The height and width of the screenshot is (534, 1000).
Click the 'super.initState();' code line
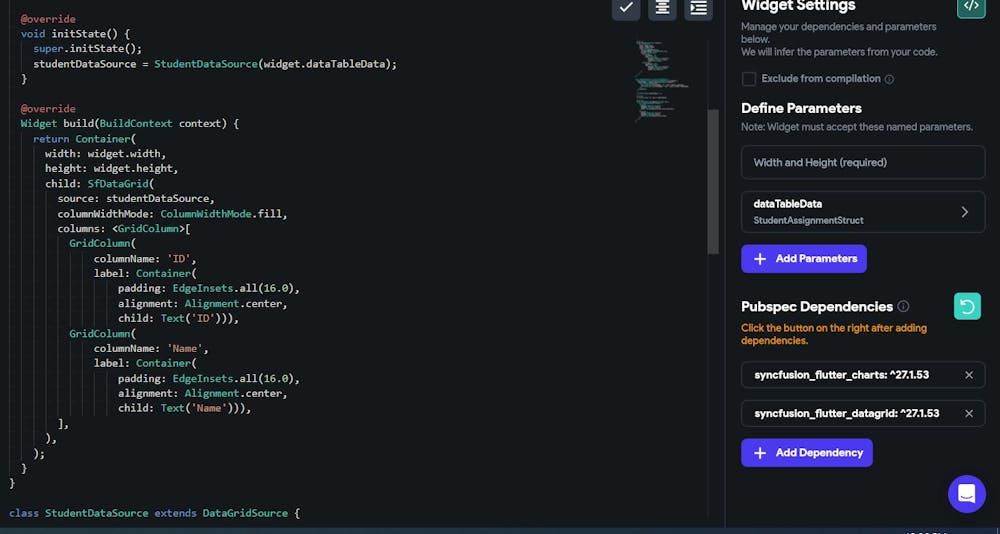pos(87,48)
